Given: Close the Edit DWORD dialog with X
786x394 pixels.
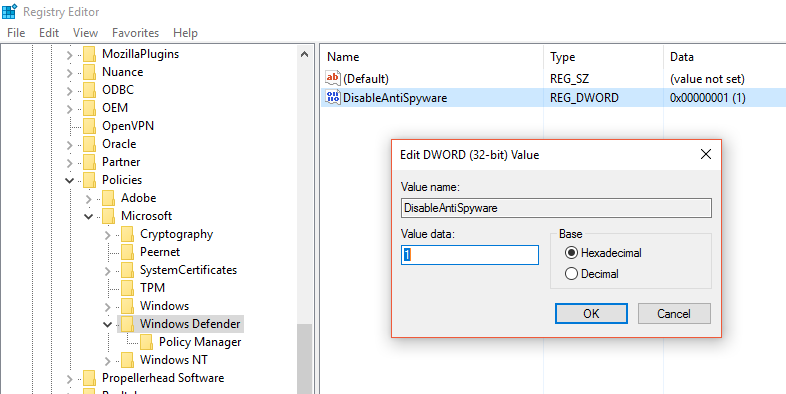Looking at the screenshot, I should point(706,154).
